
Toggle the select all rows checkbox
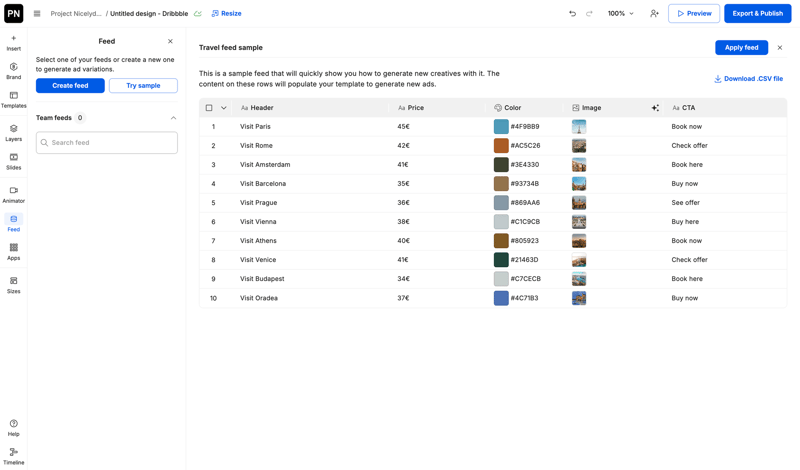click(x=209, y=108)
